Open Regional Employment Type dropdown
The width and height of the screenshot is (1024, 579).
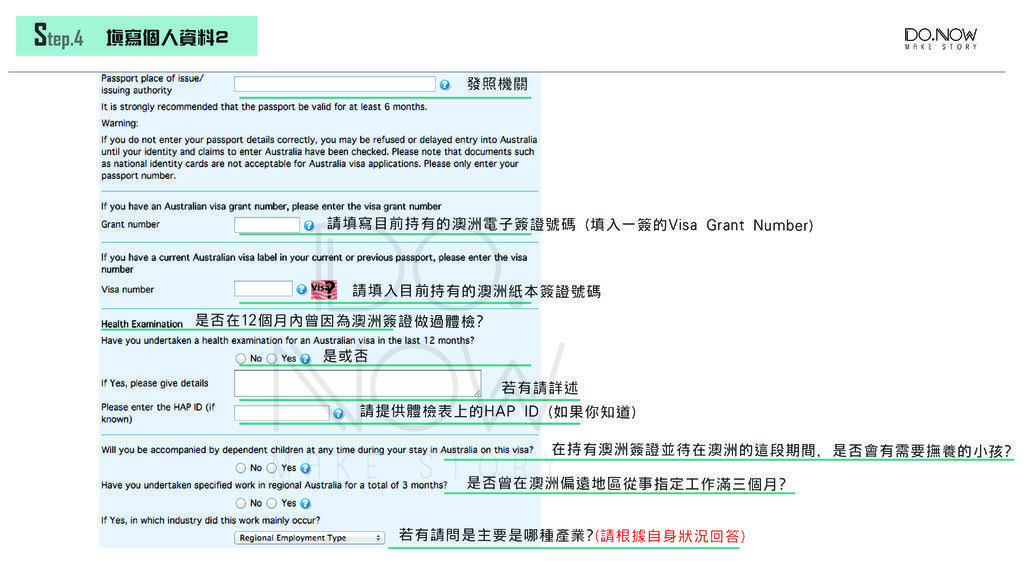[x=310, y=538]
